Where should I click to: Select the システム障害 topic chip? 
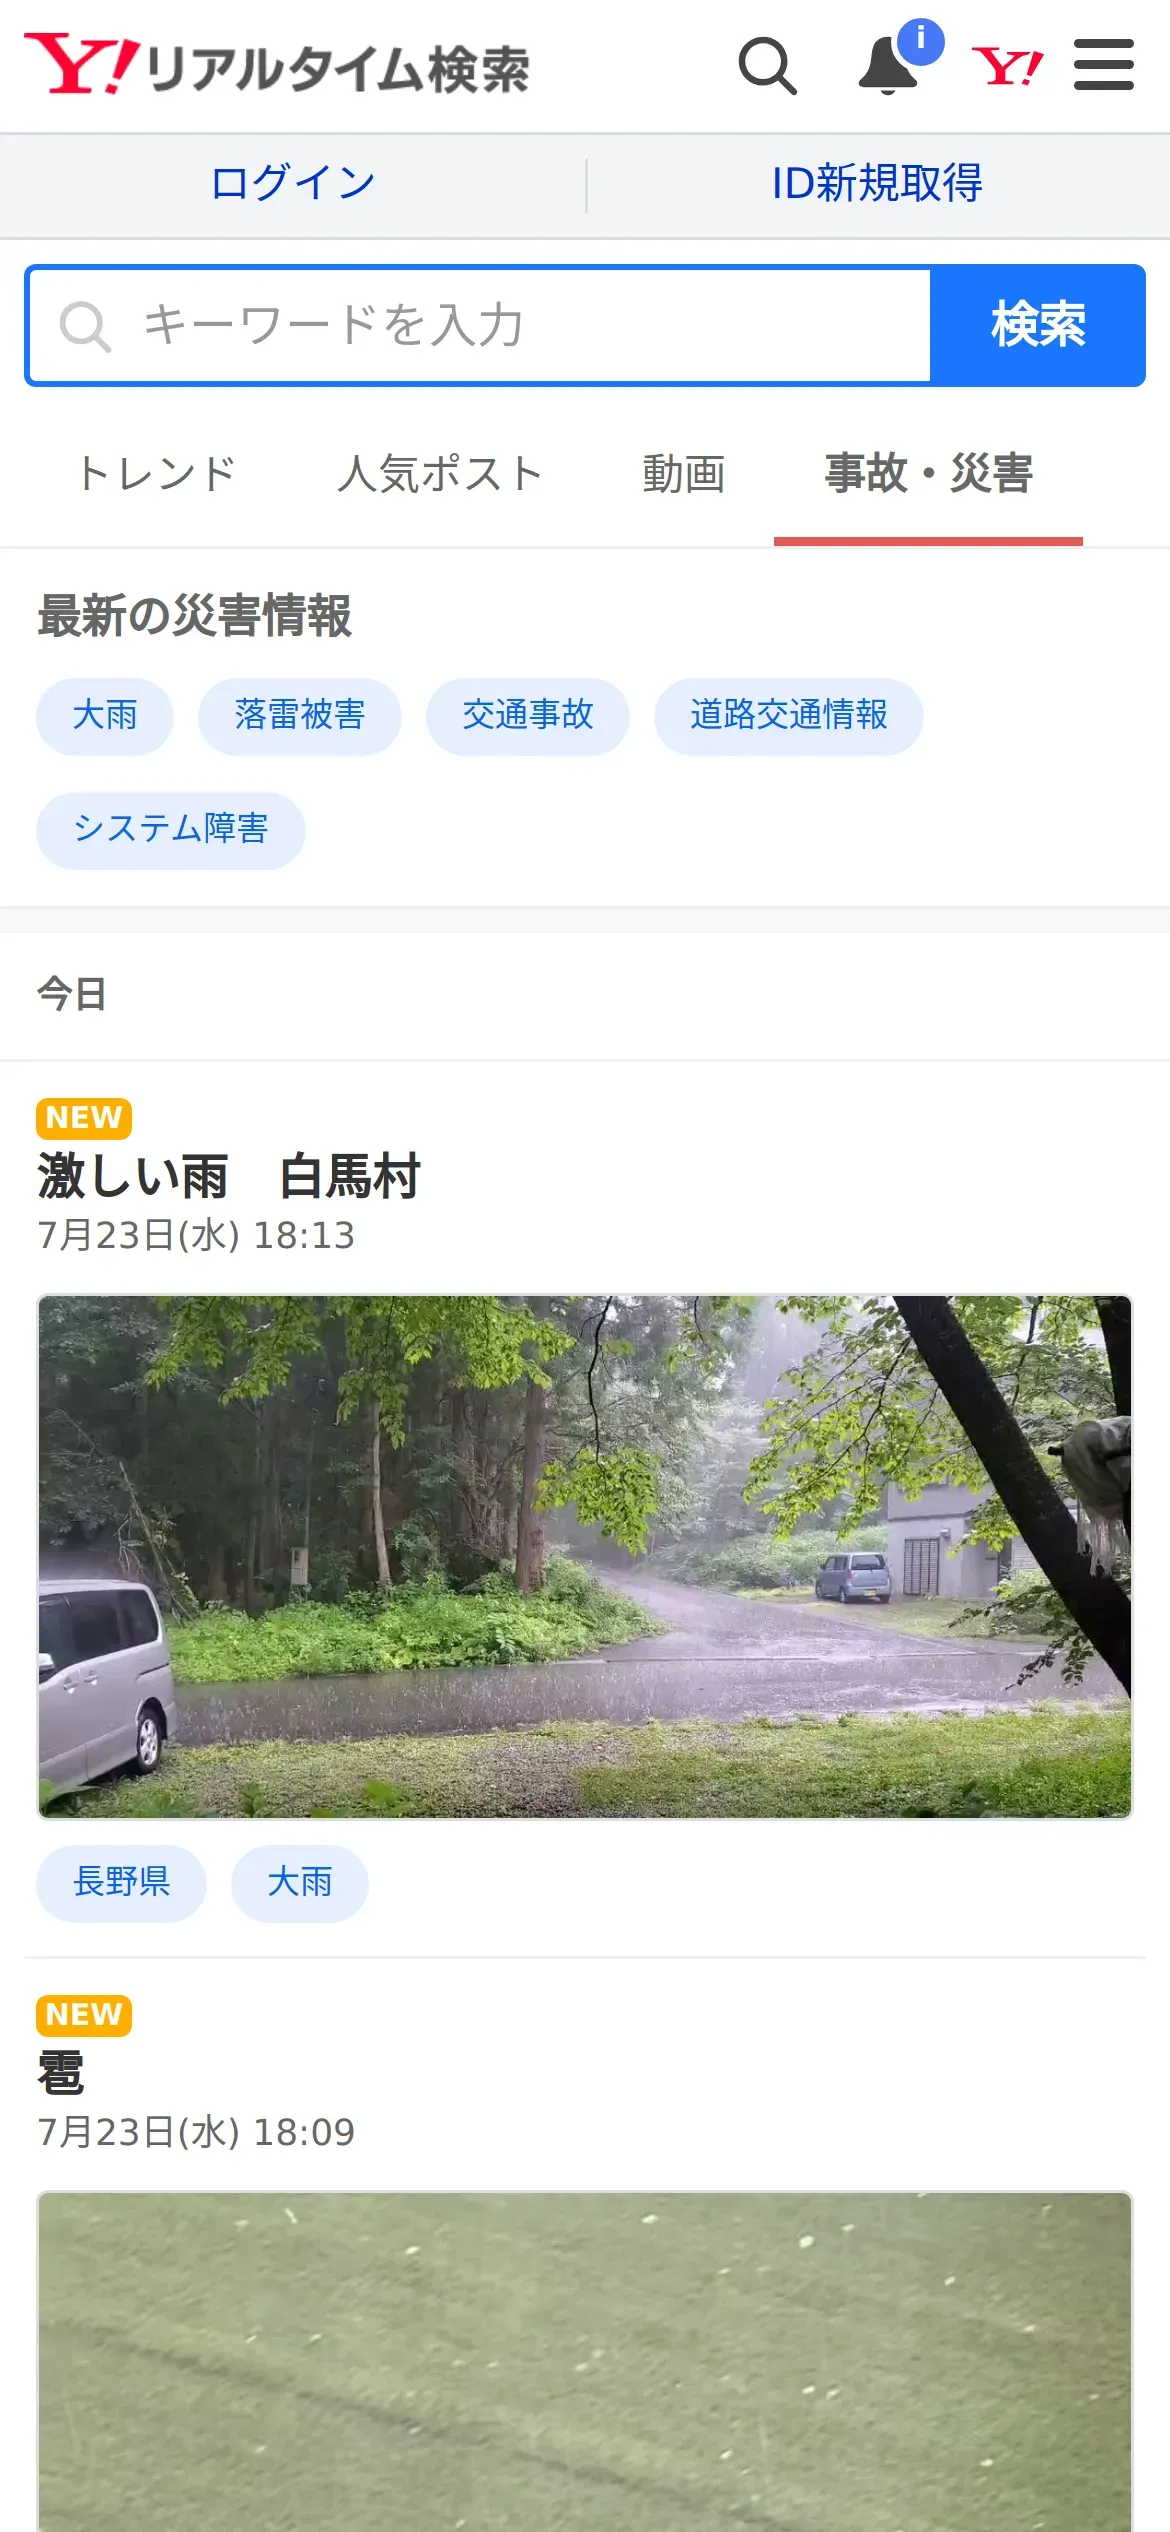(171, 830)
